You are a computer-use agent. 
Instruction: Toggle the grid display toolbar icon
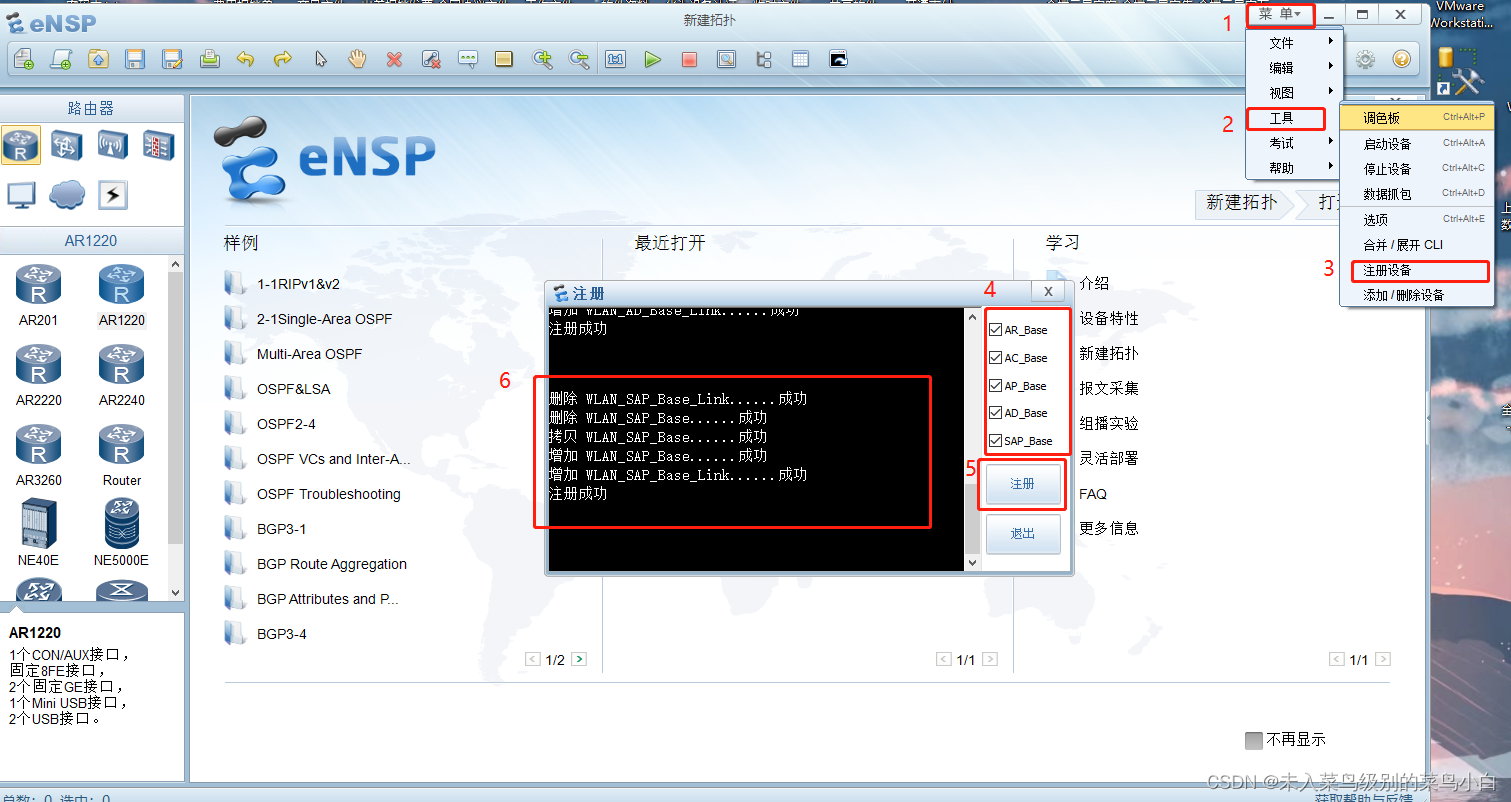click(800, 59)
